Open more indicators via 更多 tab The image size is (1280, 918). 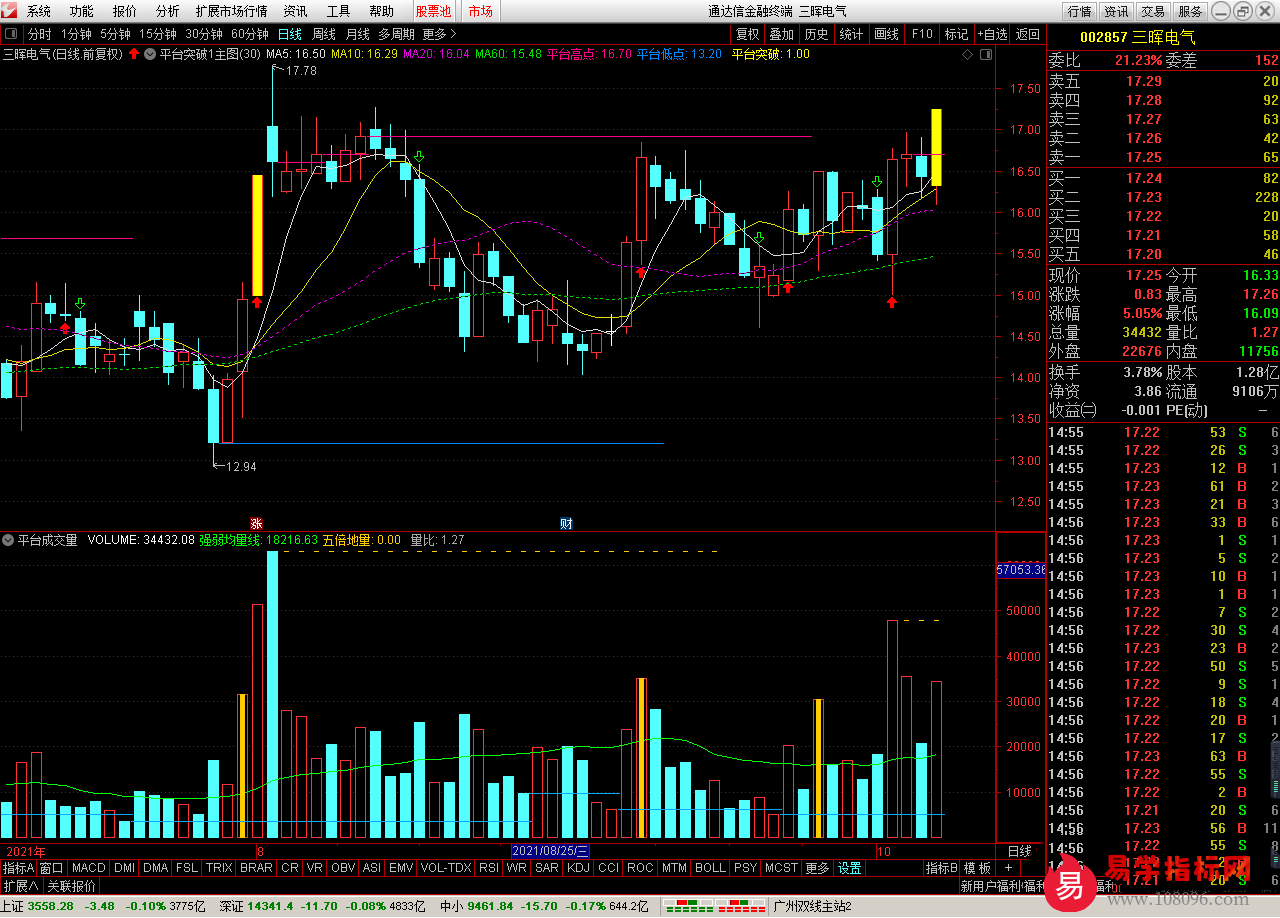[x=817, y=868]
